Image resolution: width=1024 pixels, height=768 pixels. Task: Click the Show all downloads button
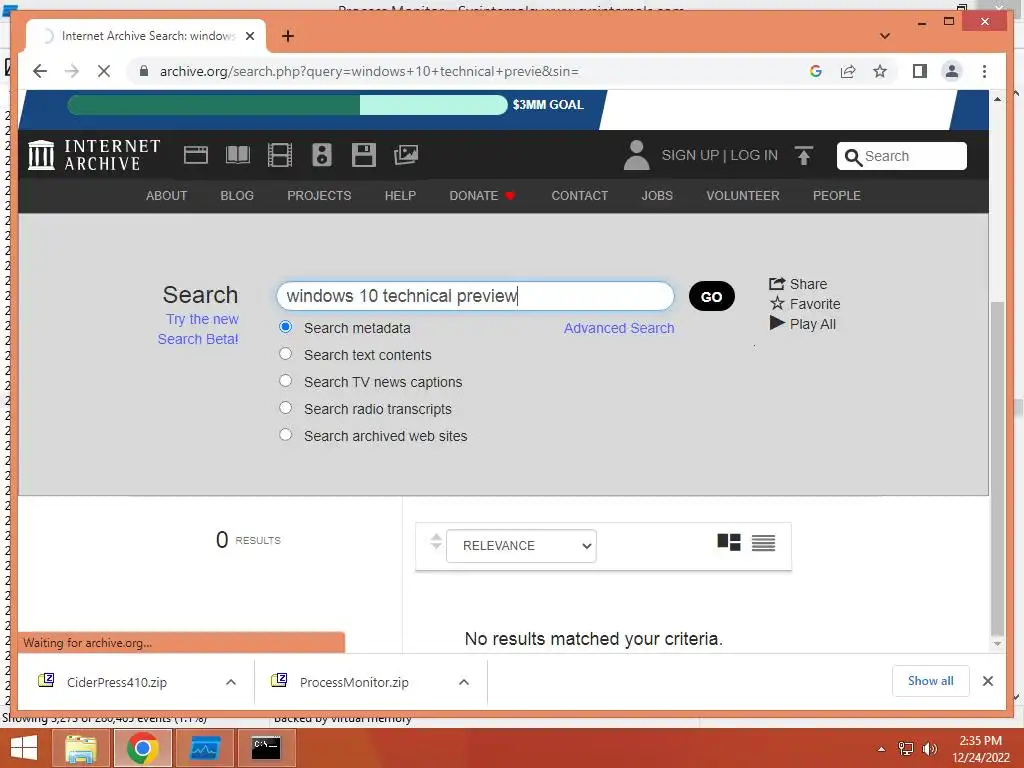931,681
